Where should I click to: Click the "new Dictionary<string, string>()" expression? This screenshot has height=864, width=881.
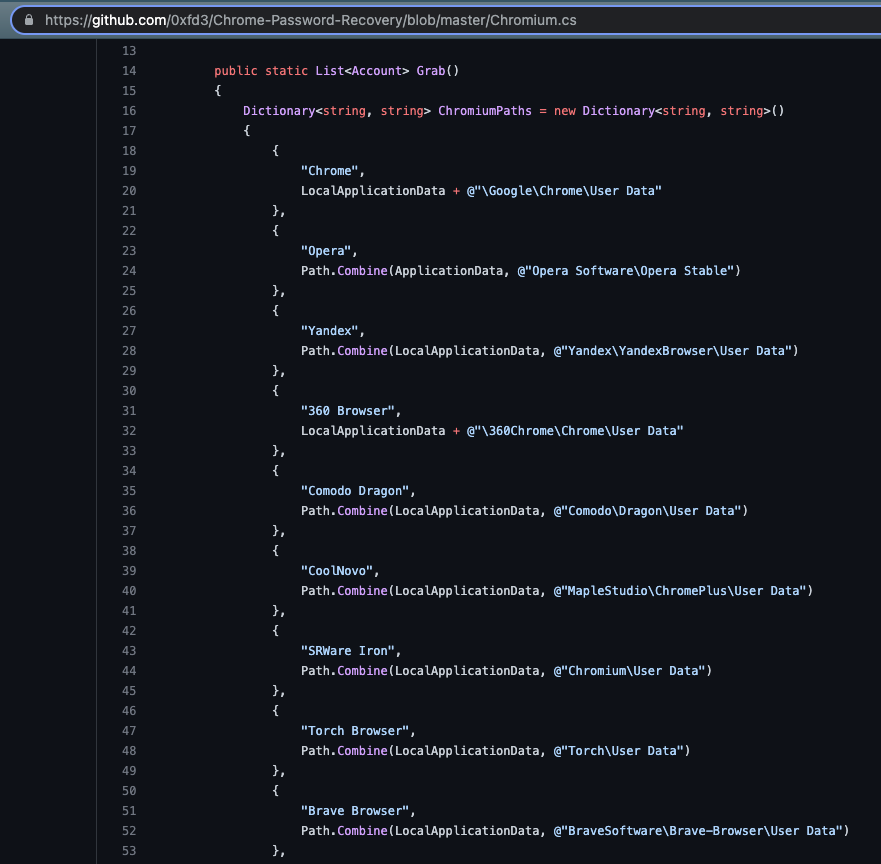pyautogui.click(x=669, y=111)
